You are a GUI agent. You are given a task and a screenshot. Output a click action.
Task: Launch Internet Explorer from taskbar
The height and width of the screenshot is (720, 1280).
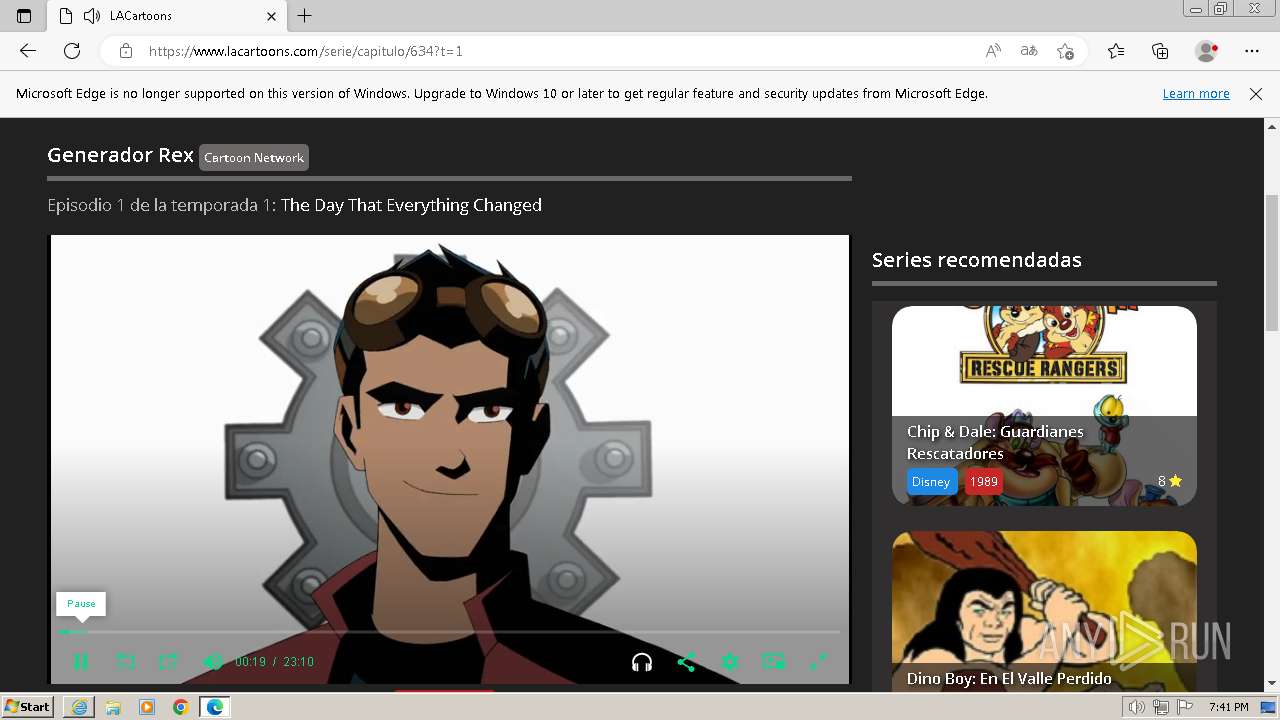(x=79, y=707)
